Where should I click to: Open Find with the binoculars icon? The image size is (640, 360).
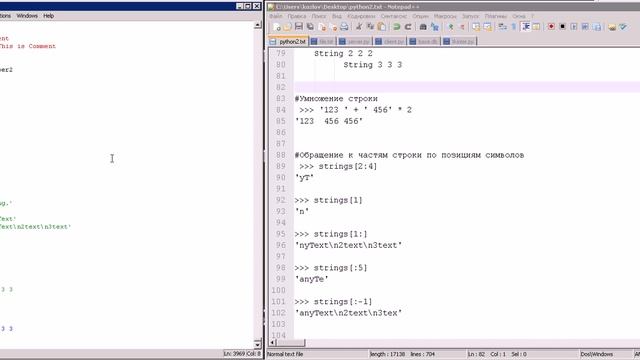423,27
